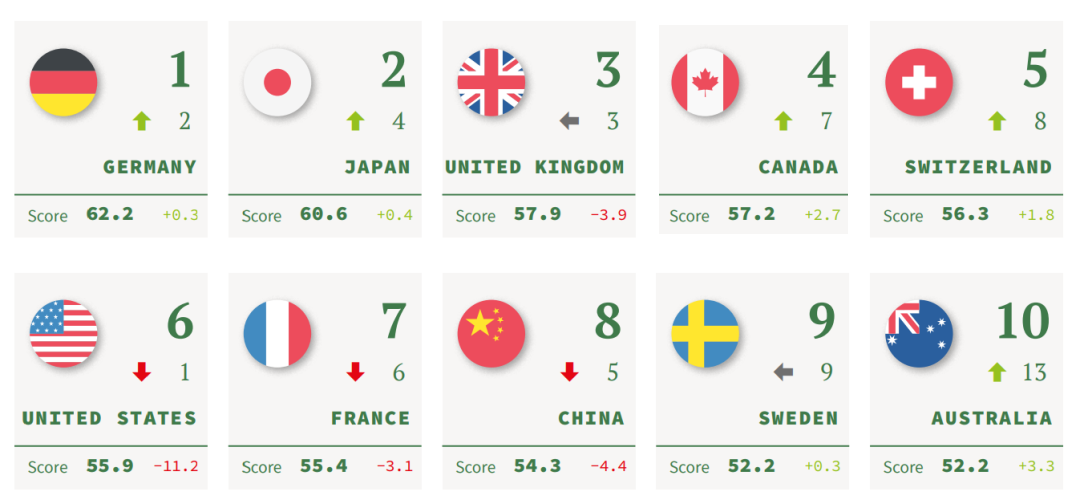
Task: Click Japan's score value 60.6
Action: pyautogui.click(x=323, y=214)
